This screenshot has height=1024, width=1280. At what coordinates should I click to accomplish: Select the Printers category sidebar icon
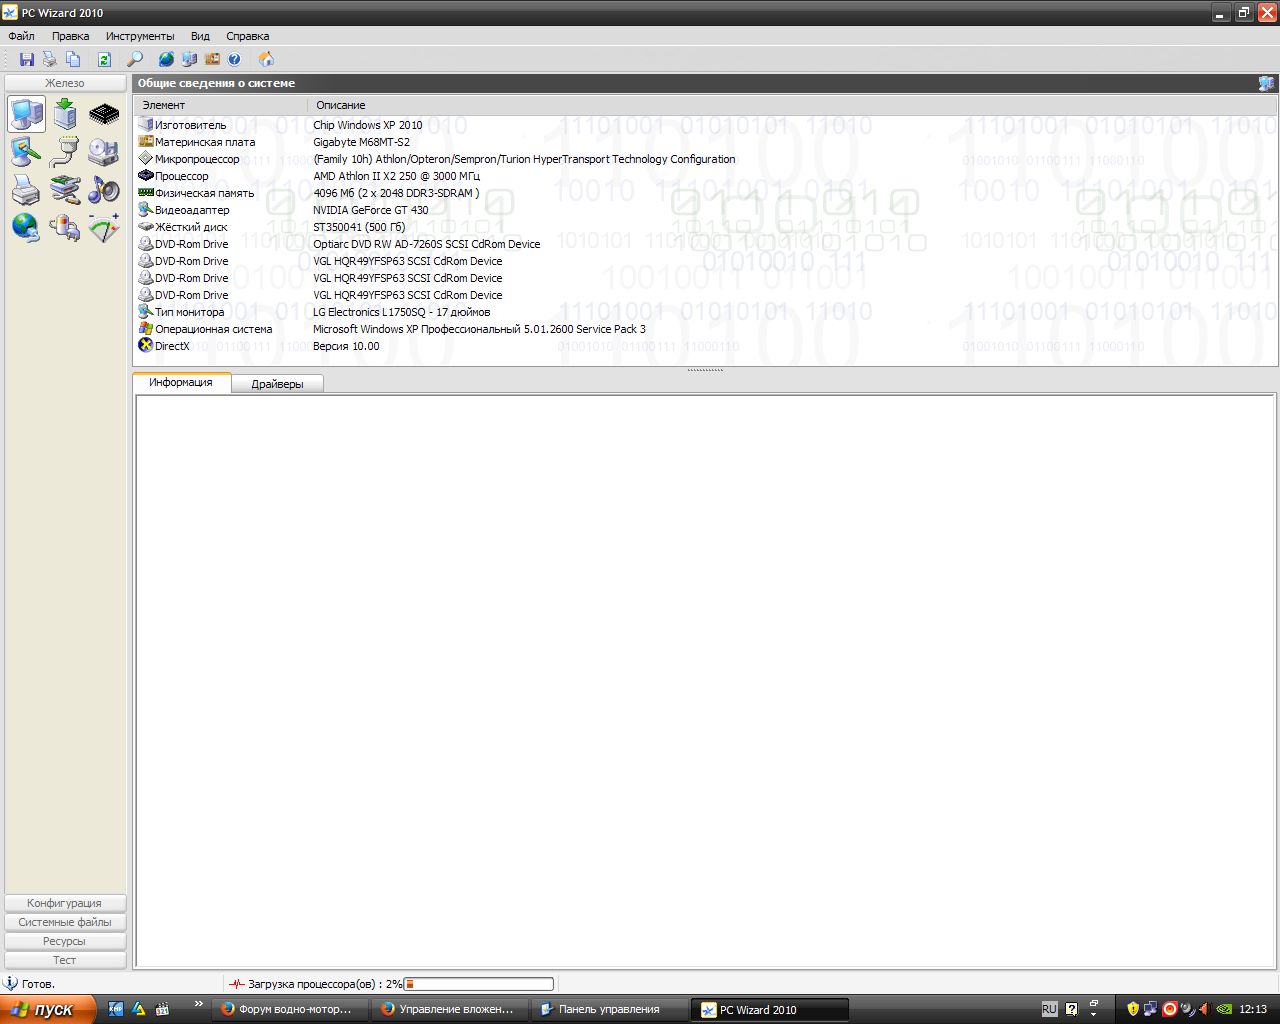coord(26,189)
